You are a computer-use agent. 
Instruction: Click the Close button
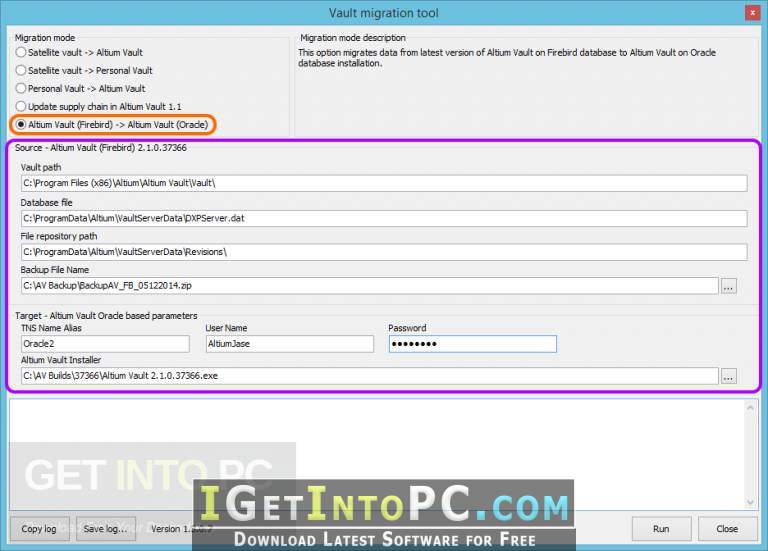point(727,529)
